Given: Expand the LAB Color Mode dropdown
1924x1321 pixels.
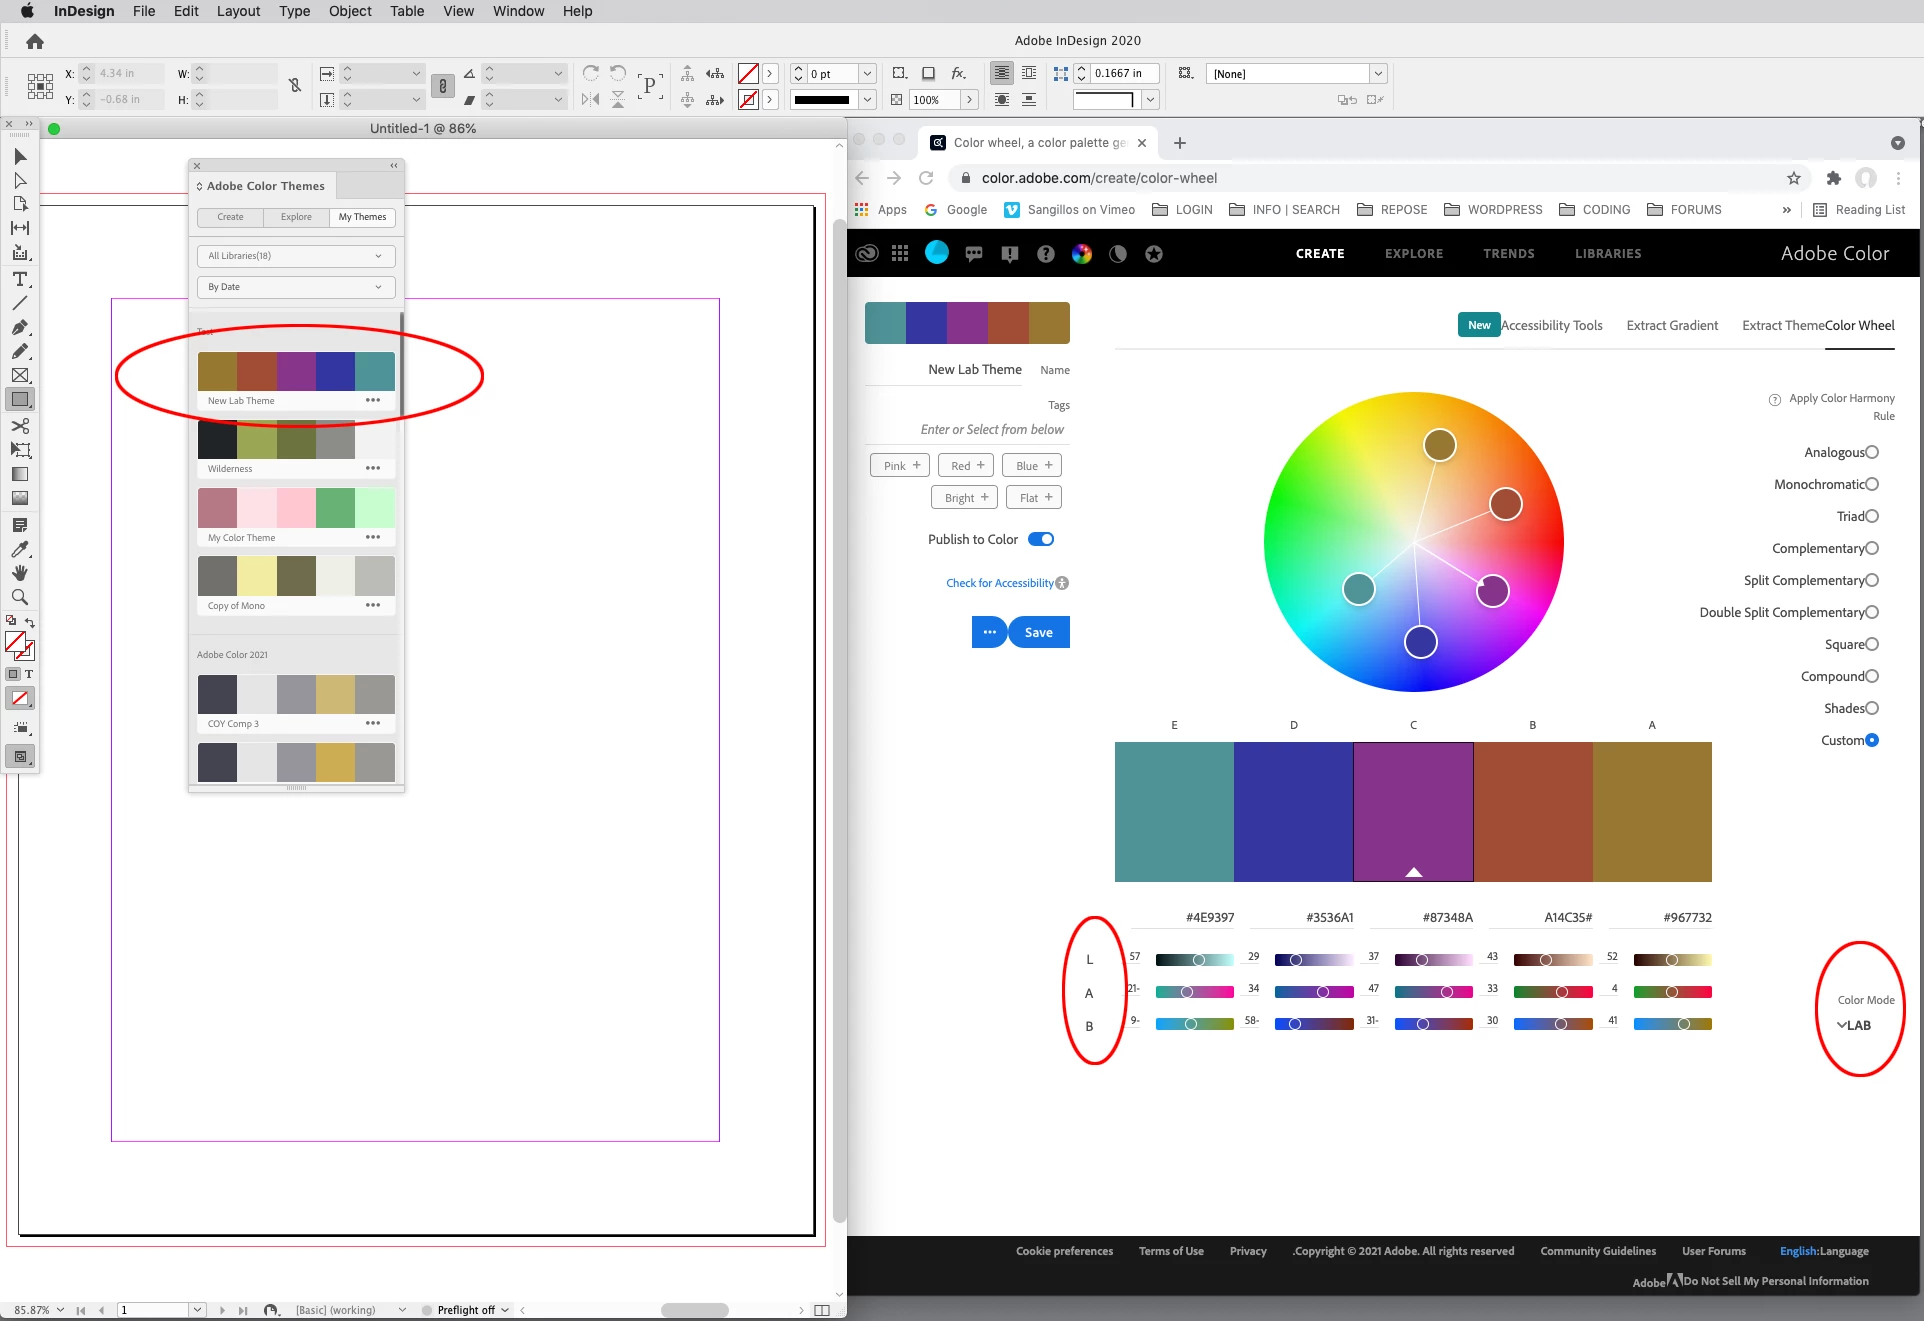Looking at the screenshot, I should pos(1854,1025).
